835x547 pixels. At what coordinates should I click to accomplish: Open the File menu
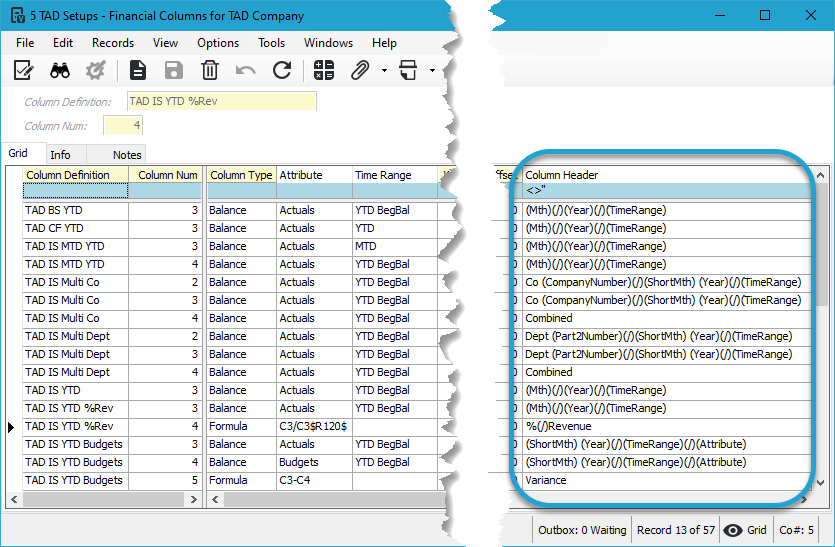[25, 43]
